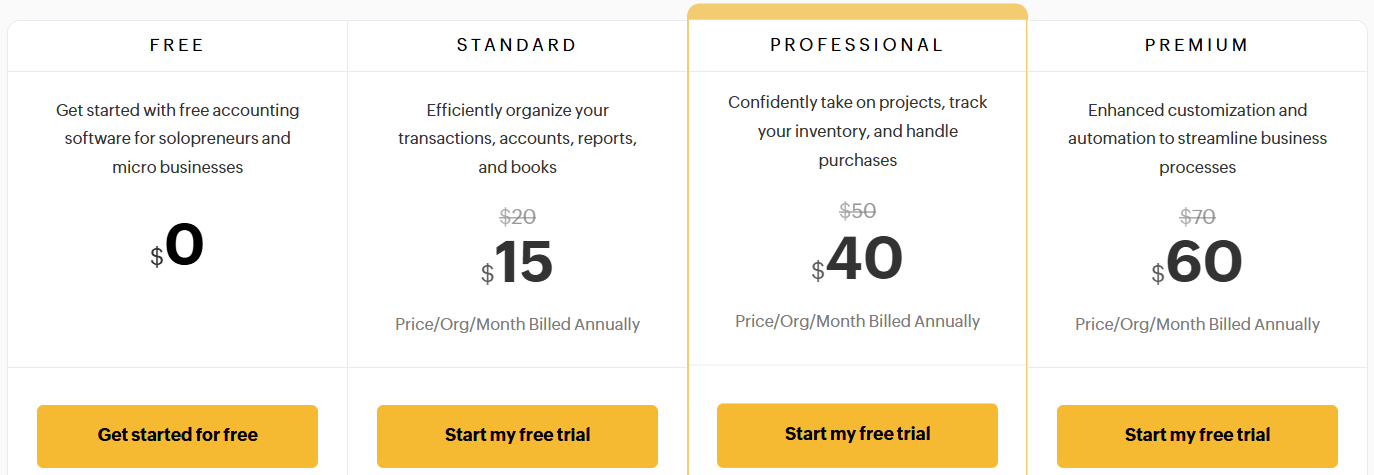Screen dimensions: 1374x475
Task: Click the Professional plan description about tracking inventory
Action: tap(857, 131)
